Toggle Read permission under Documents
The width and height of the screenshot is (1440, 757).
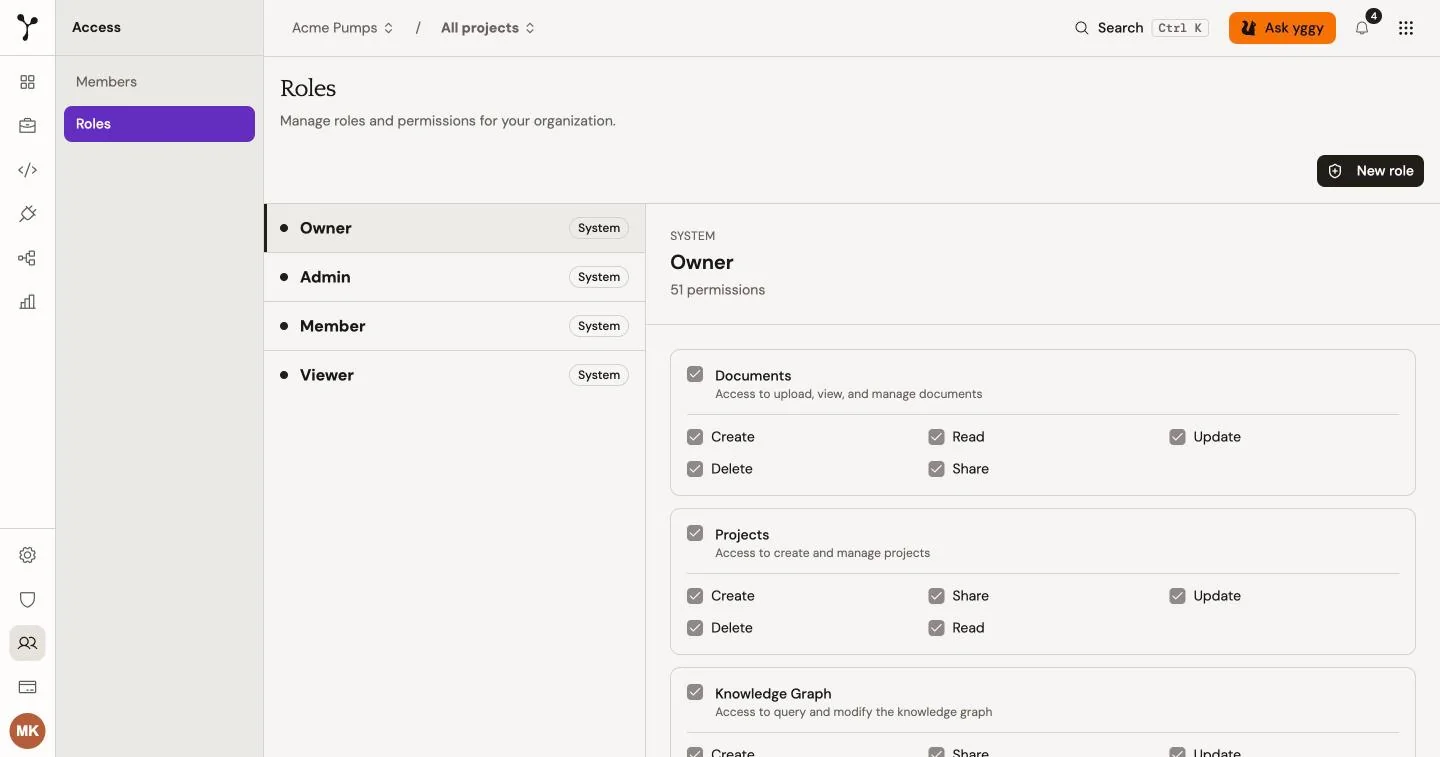[x=936, y=437]
